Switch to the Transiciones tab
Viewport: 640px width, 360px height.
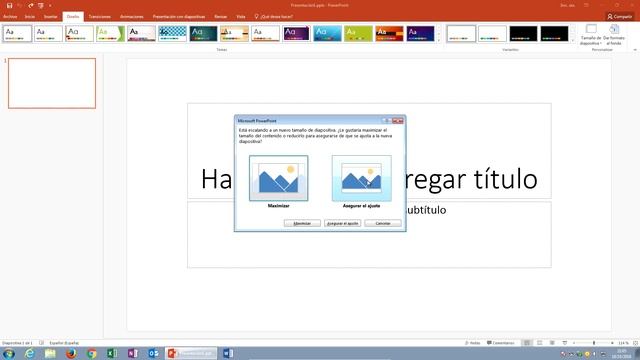pyautogui.click(x=100, y=17)
